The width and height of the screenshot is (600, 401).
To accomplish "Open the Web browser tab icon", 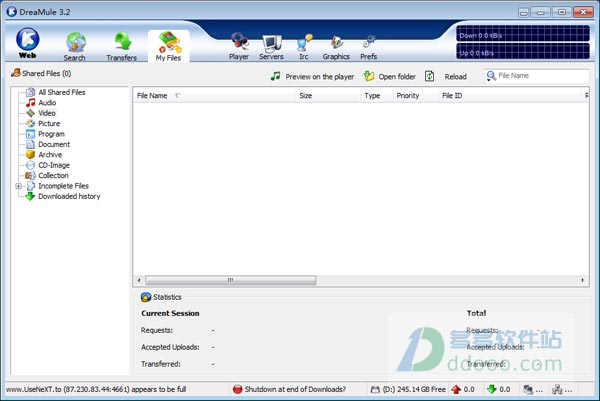I will (x=28, y=42).
